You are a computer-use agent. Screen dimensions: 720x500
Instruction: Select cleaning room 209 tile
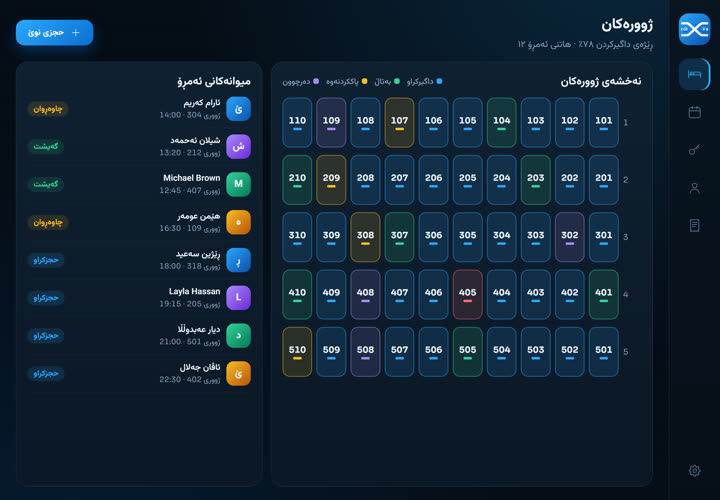click(331, 180)
